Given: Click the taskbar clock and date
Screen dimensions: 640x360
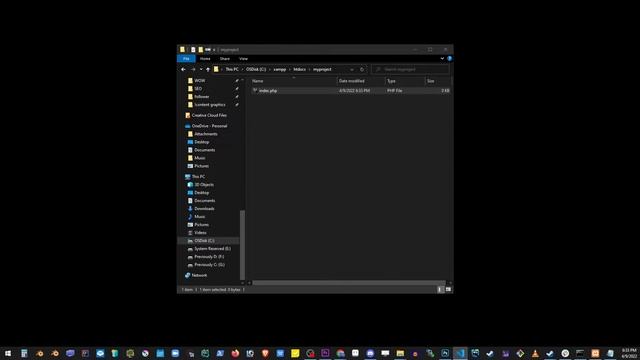Looking at the screenshot, I should tap(629, 353).
